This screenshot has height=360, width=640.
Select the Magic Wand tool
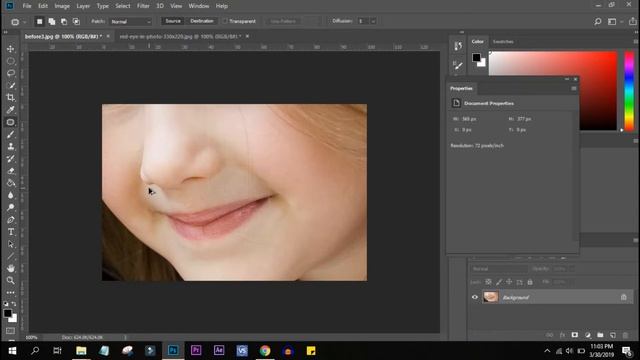pyautogui.click(x=11, y=86)
